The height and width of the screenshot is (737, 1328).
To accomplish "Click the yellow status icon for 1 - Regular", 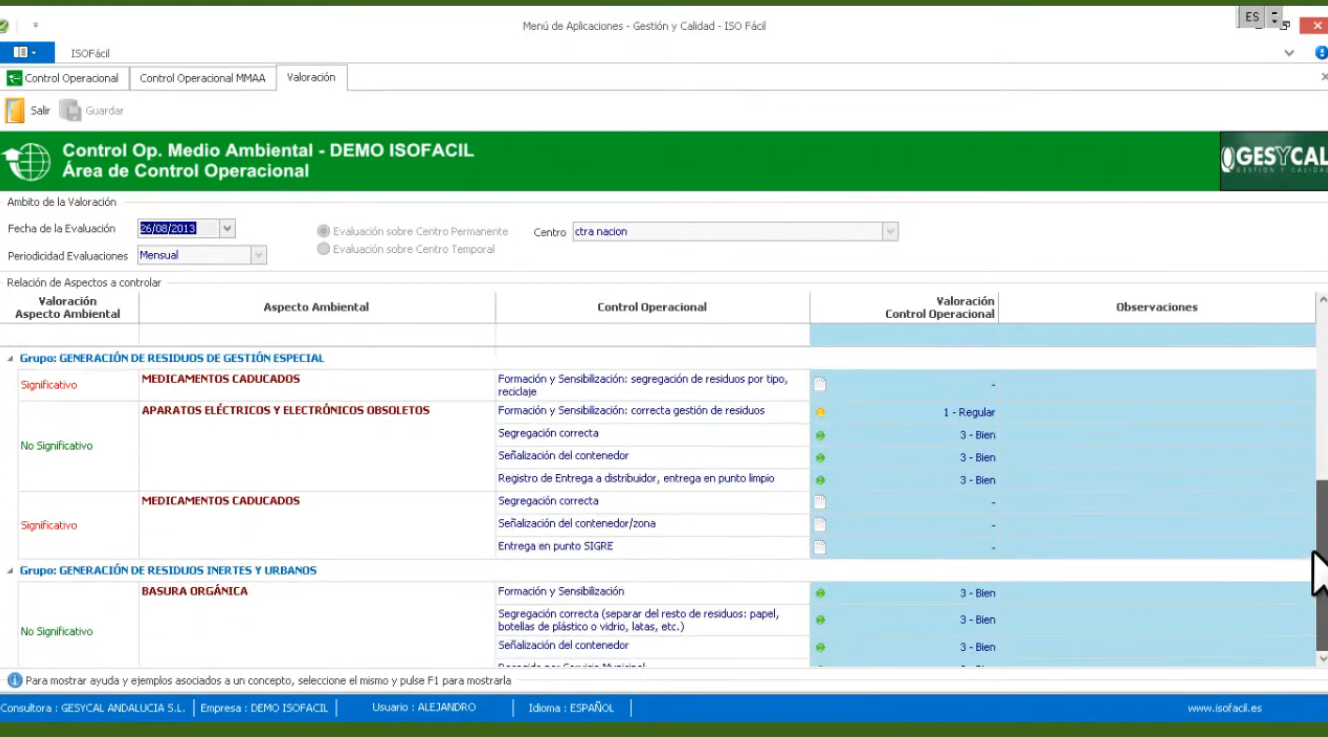I will tap(820, 412).
